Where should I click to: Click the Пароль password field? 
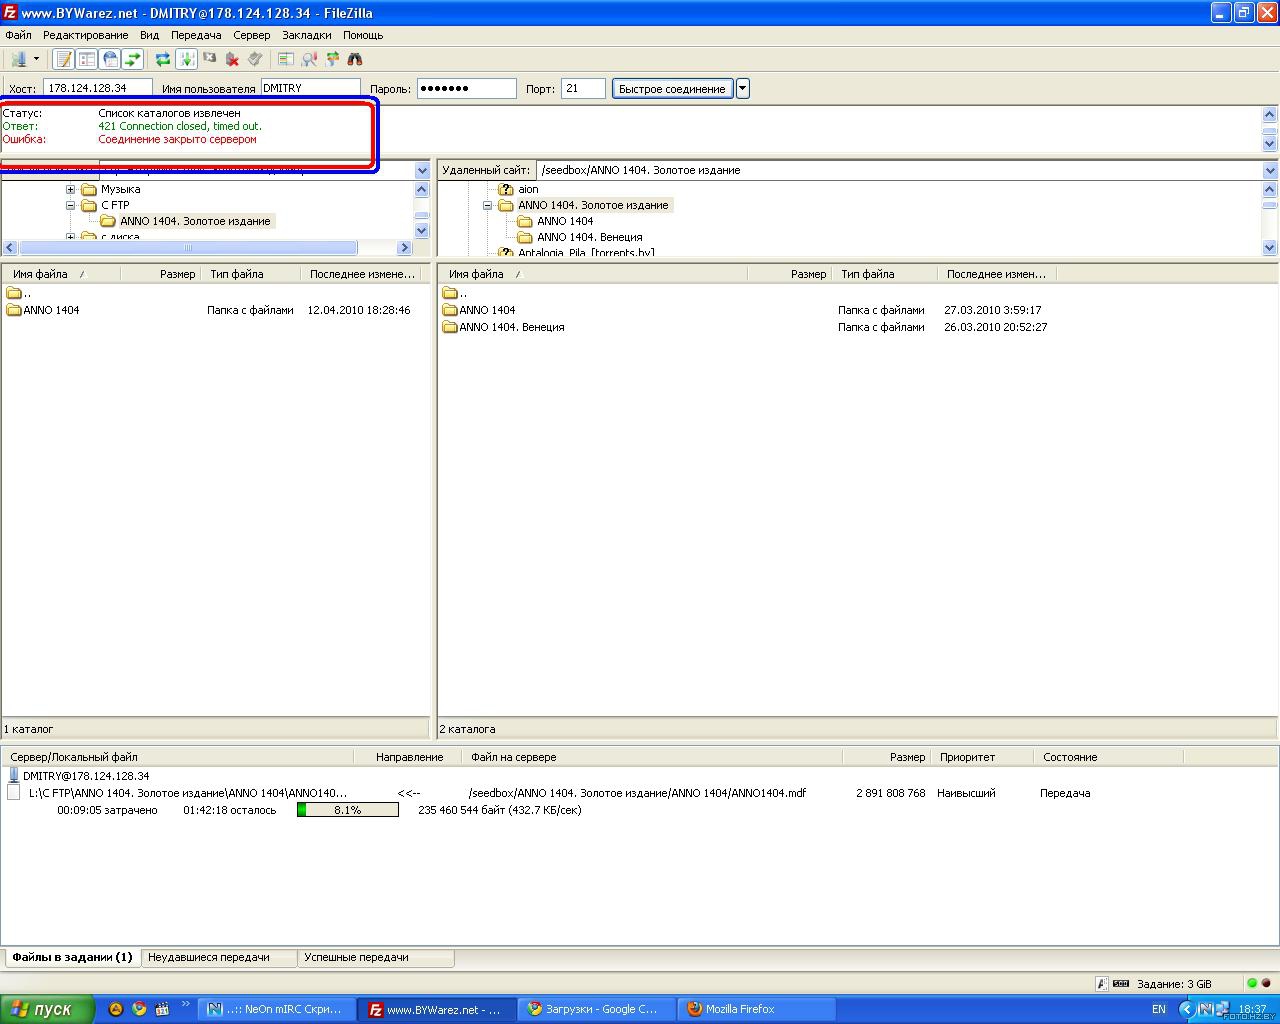[466, 88]
